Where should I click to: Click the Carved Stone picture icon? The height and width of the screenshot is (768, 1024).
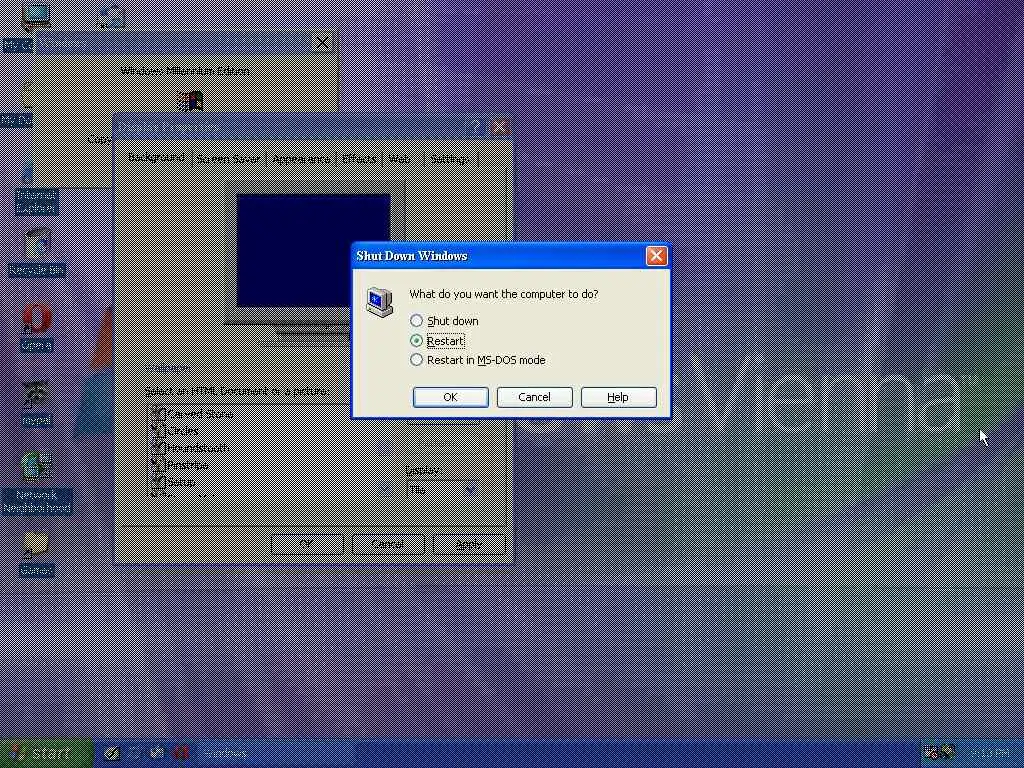coord(157,413)
